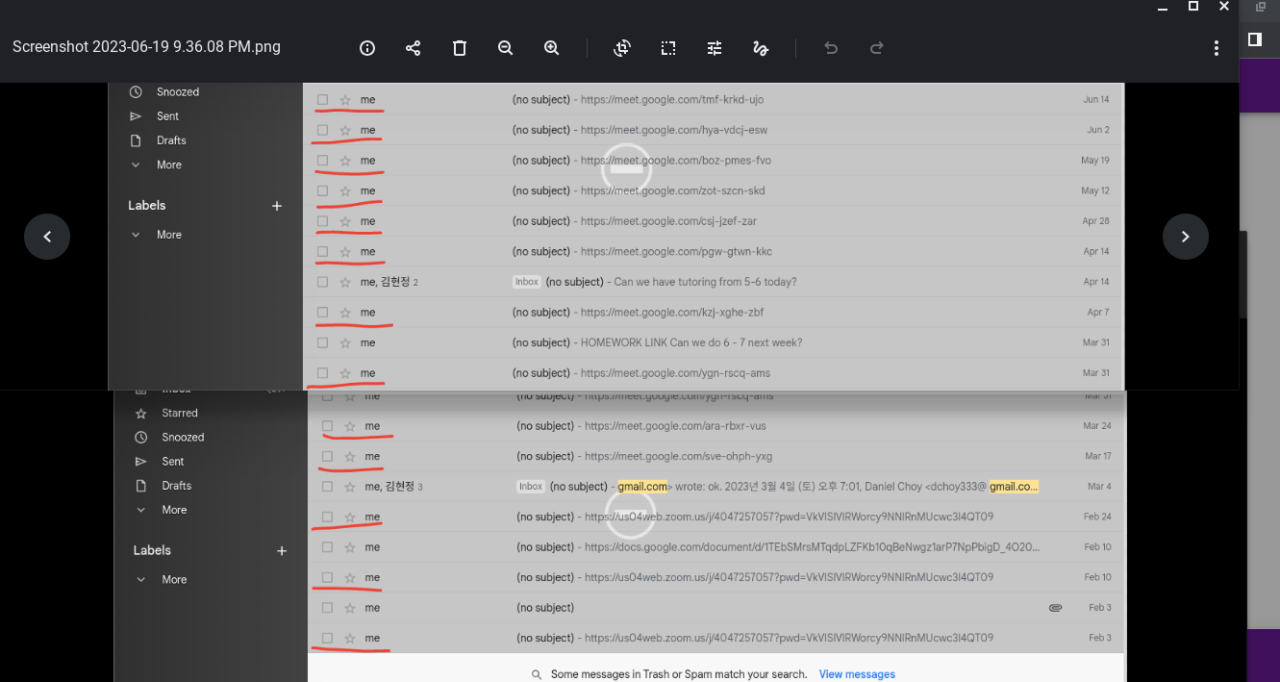
Task: Select the HOMEWORK LINK email checkbox
Action: 322,343
